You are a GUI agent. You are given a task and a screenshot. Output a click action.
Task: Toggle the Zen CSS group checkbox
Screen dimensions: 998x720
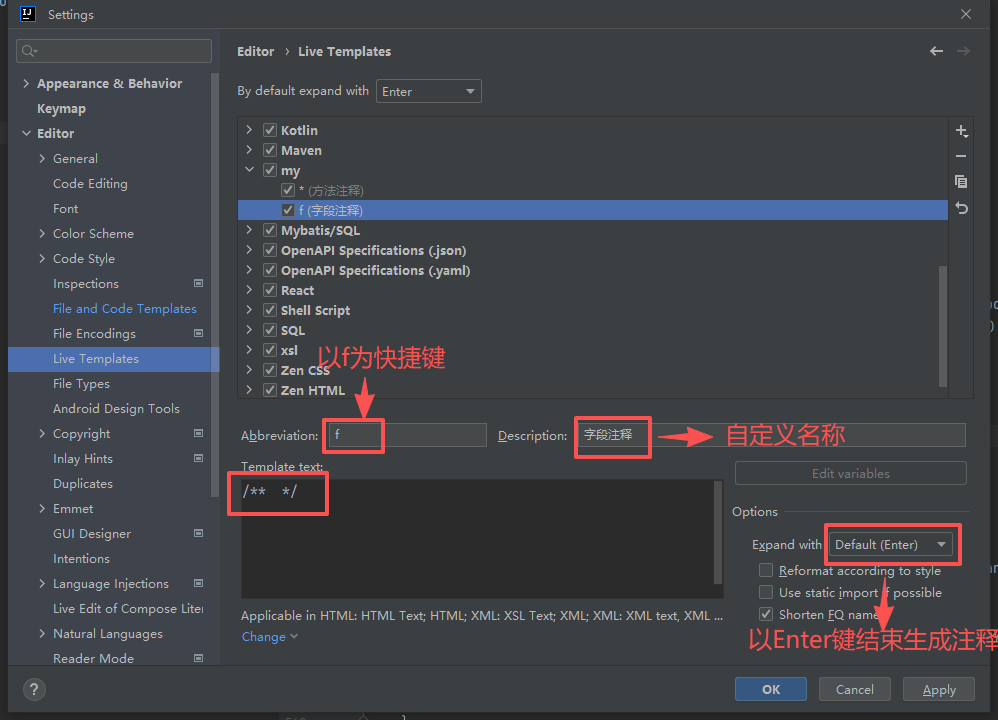270,370
